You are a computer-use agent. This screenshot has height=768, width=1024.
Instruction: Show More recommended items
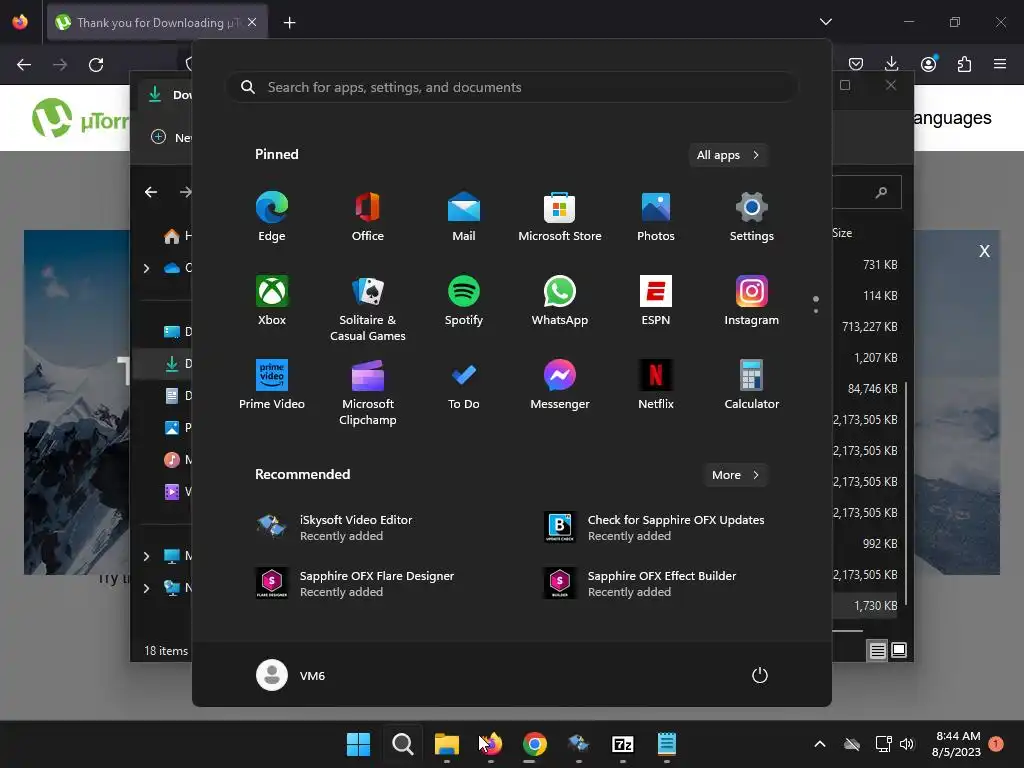[x=735, y=475]
